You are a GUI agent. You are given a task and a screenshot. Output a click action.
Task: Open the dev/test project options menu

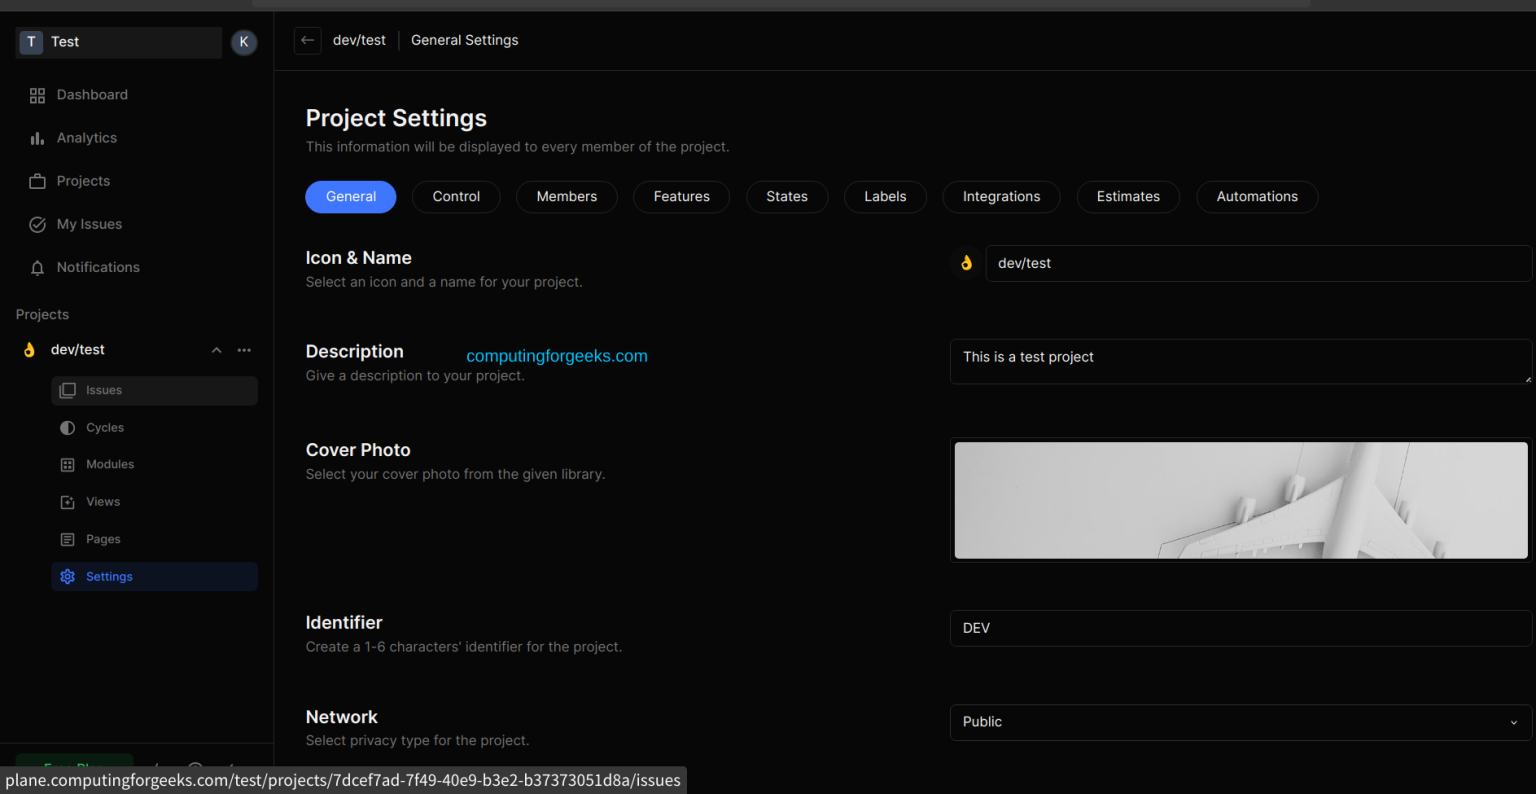pyautogui.click(x=244, y=349)
